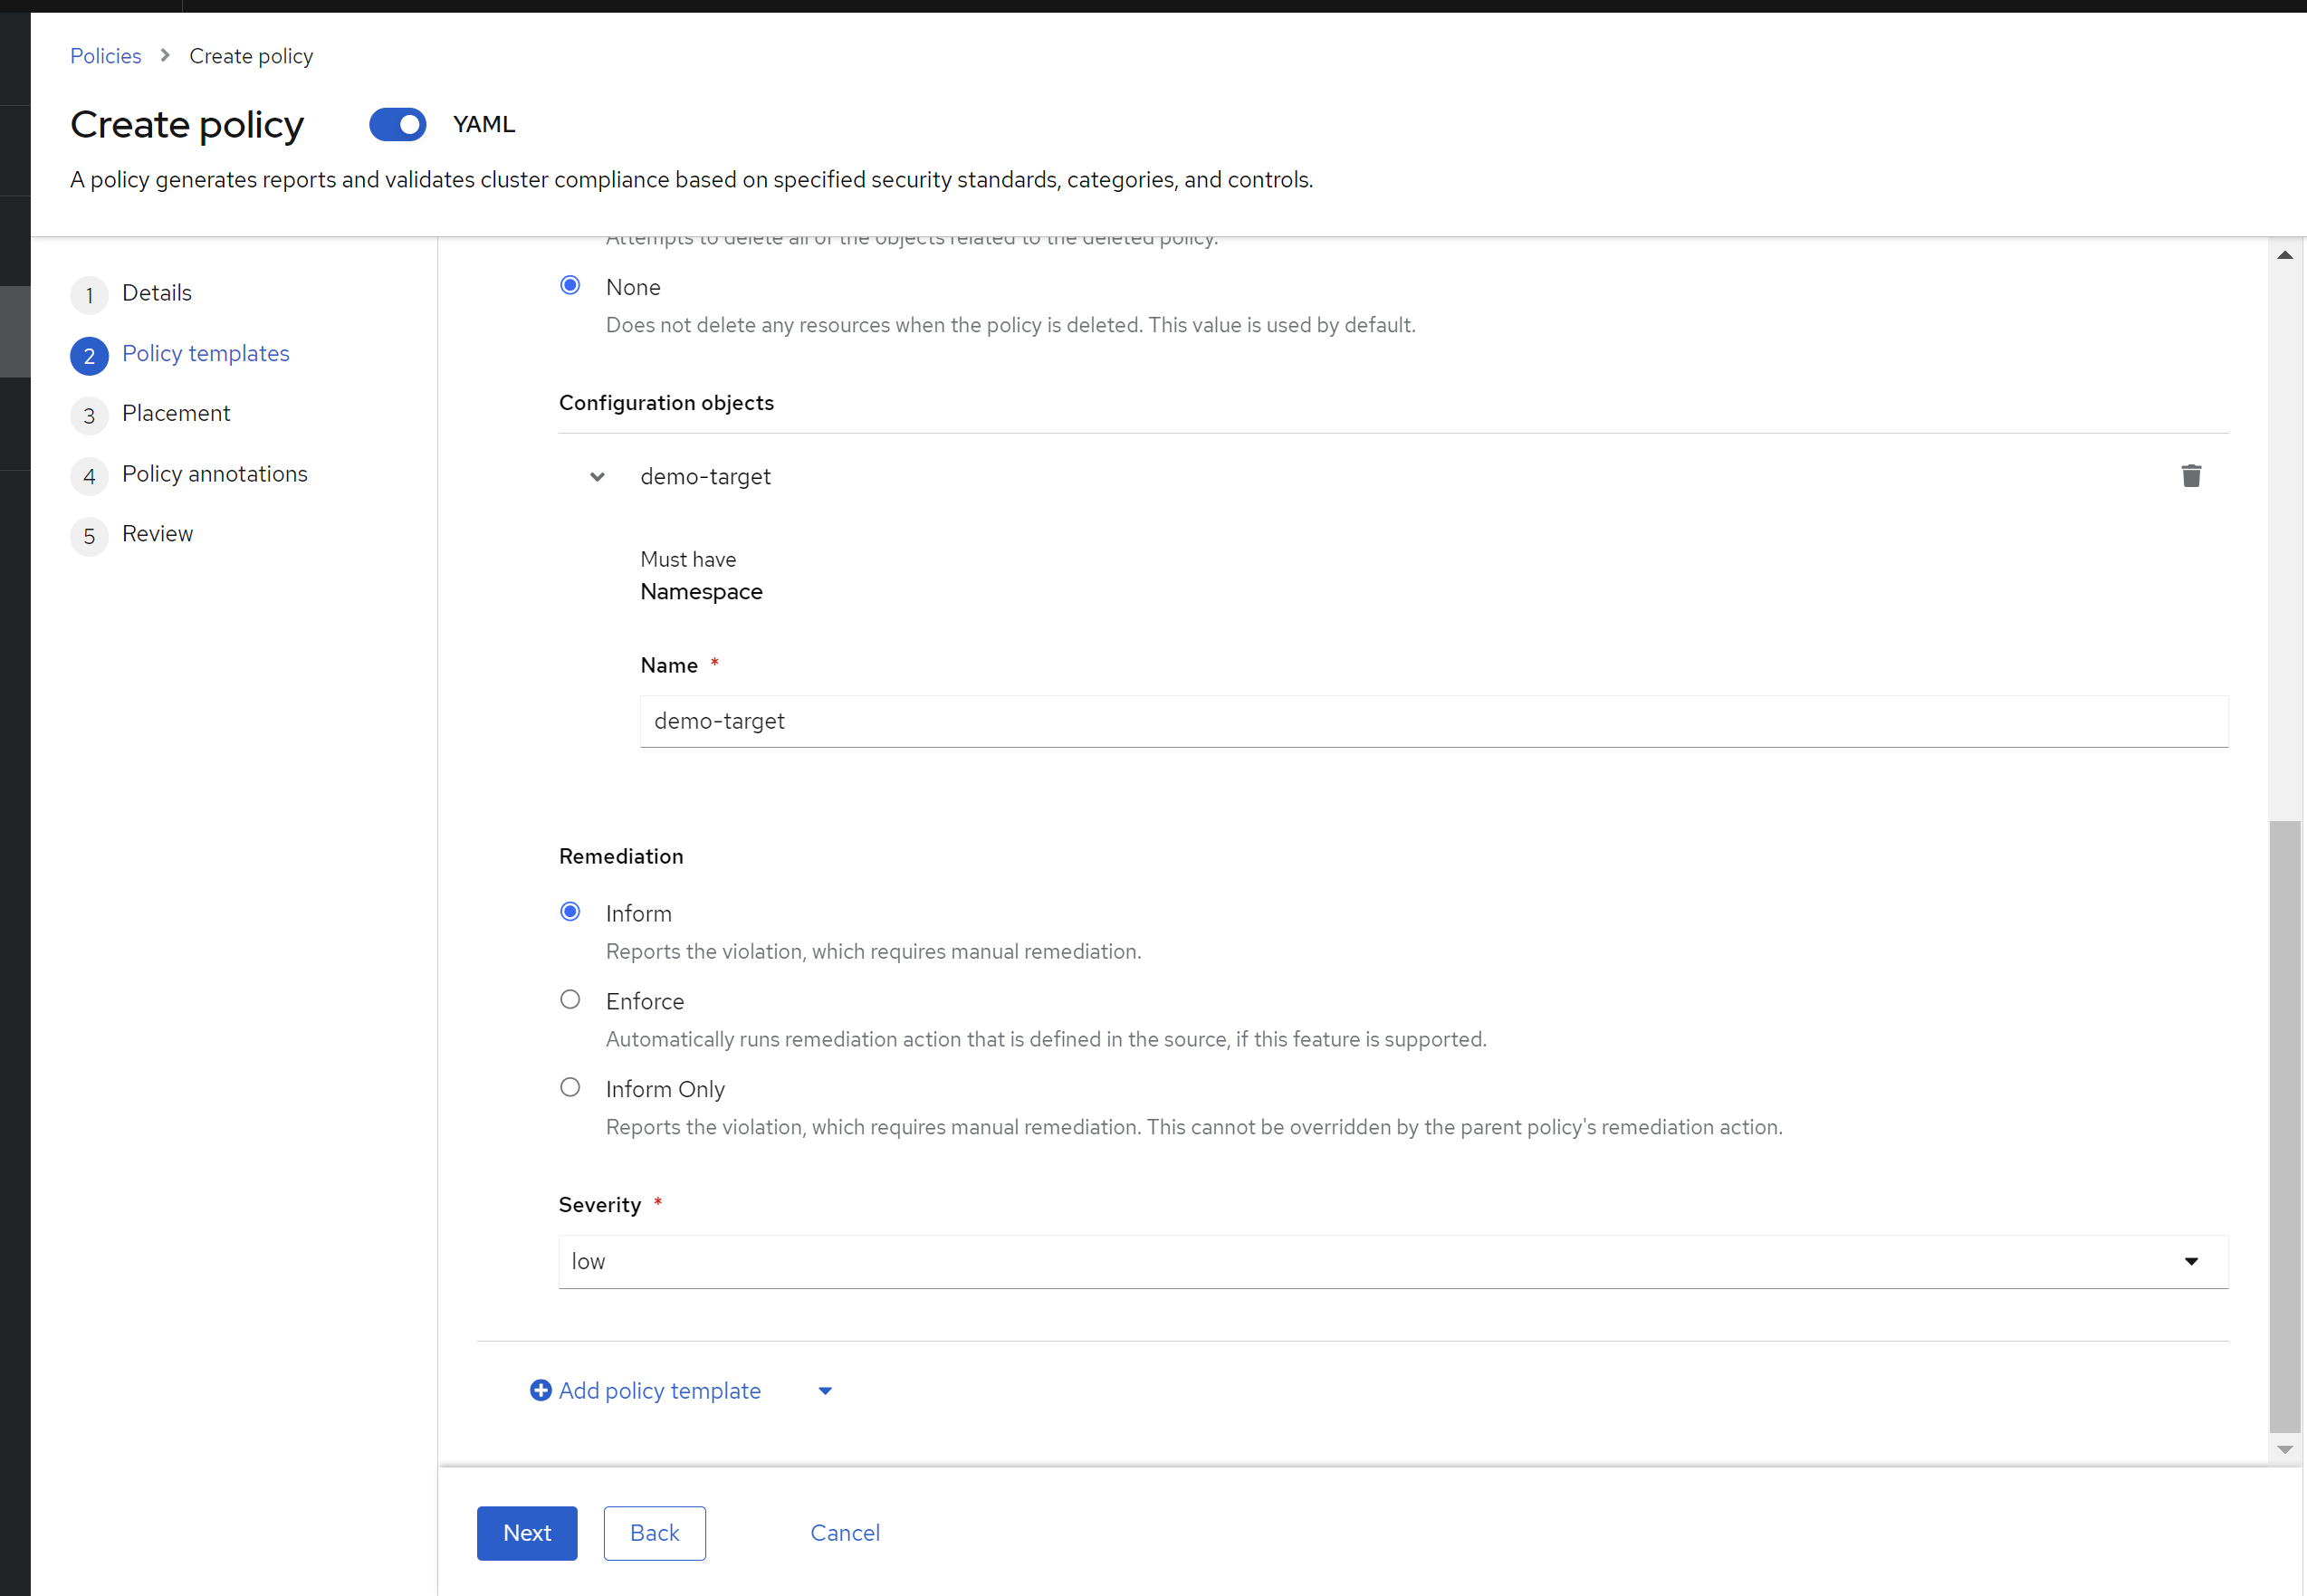Open the Add policy template dropdown arrow
The height and width of the screenshot is (1596, 2307).
coord(825,1391)
